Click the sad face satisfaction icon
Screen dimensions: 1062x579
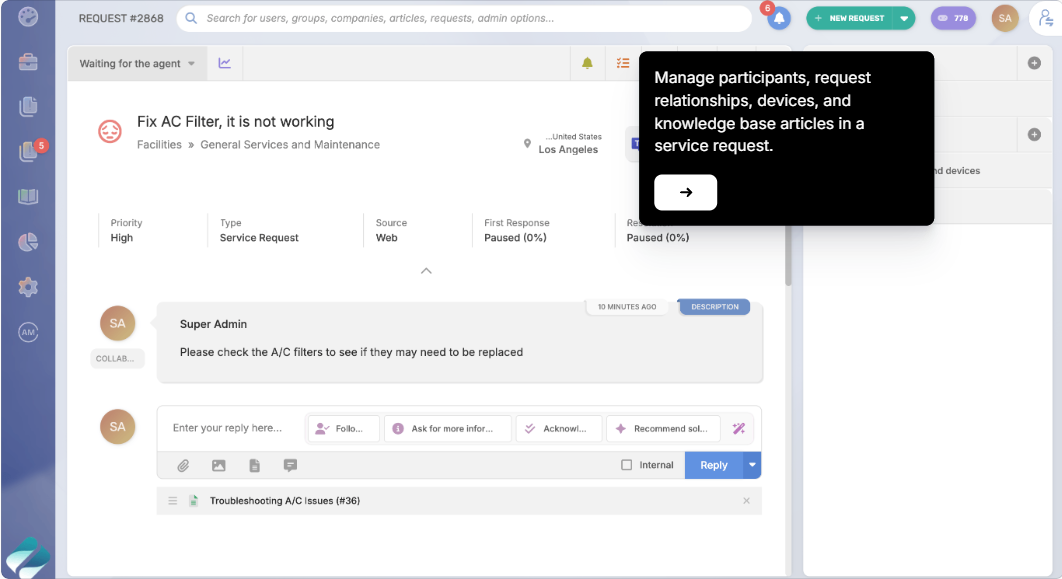(110, 131)
